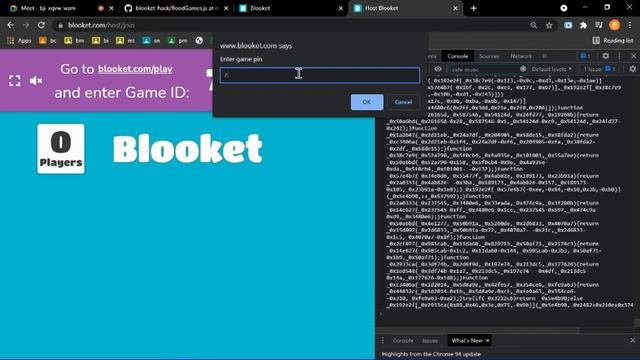Open a new browser tab
The height and width of the screenshot is (360, 640).
tap(473, 8)
